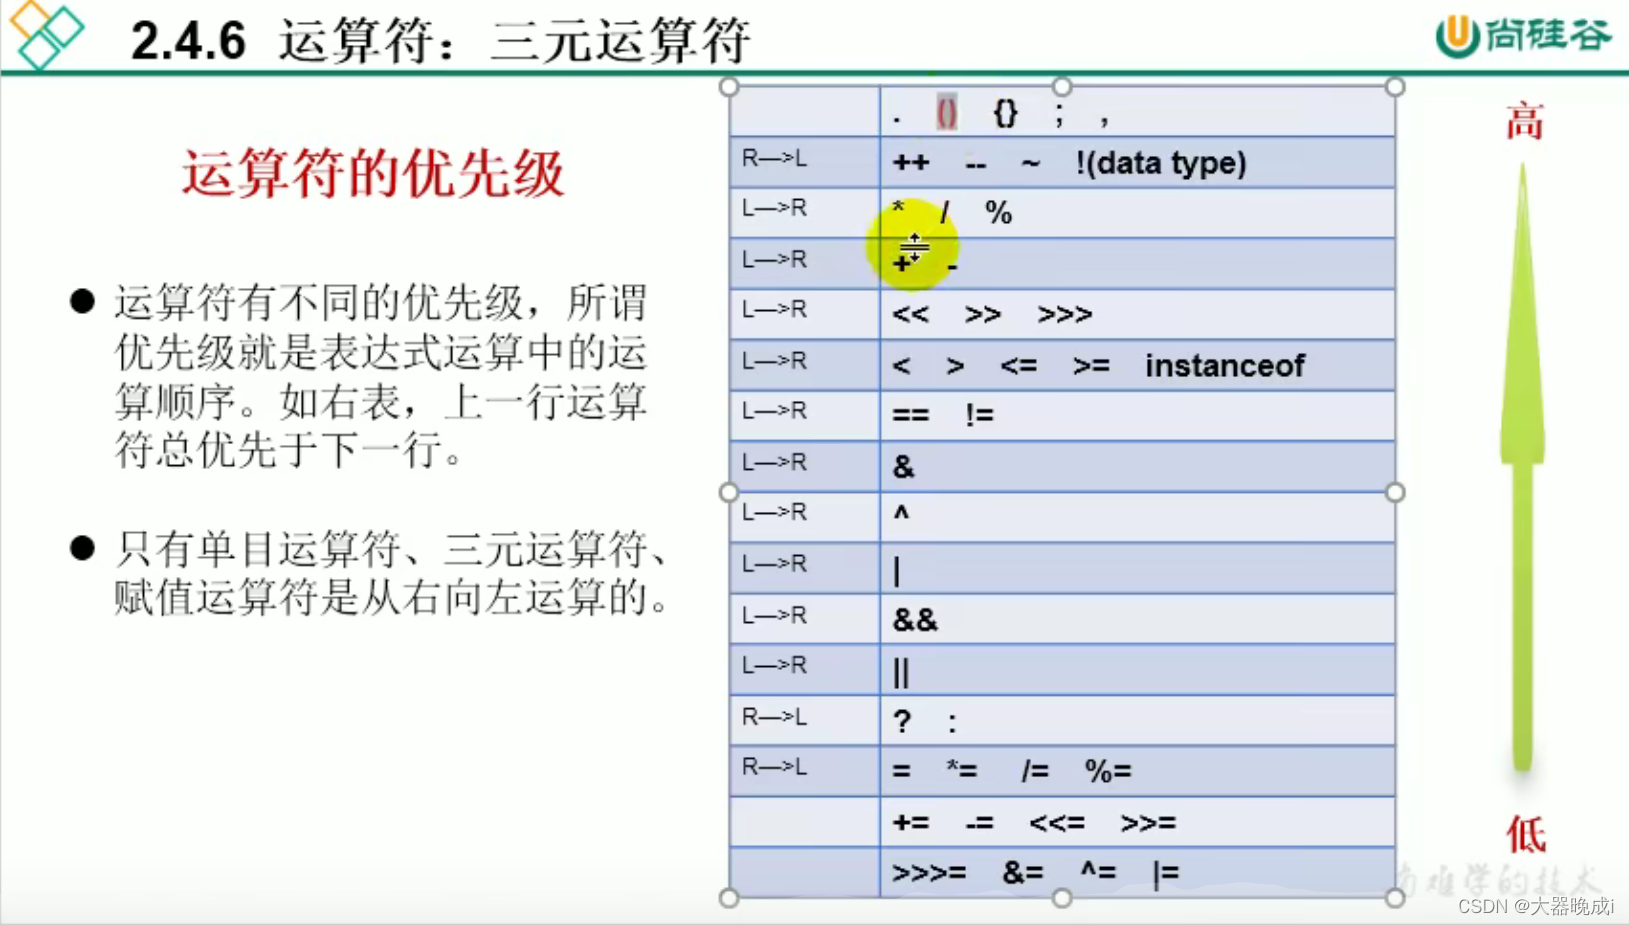Click the second bullet point marker

coord(82,549)
